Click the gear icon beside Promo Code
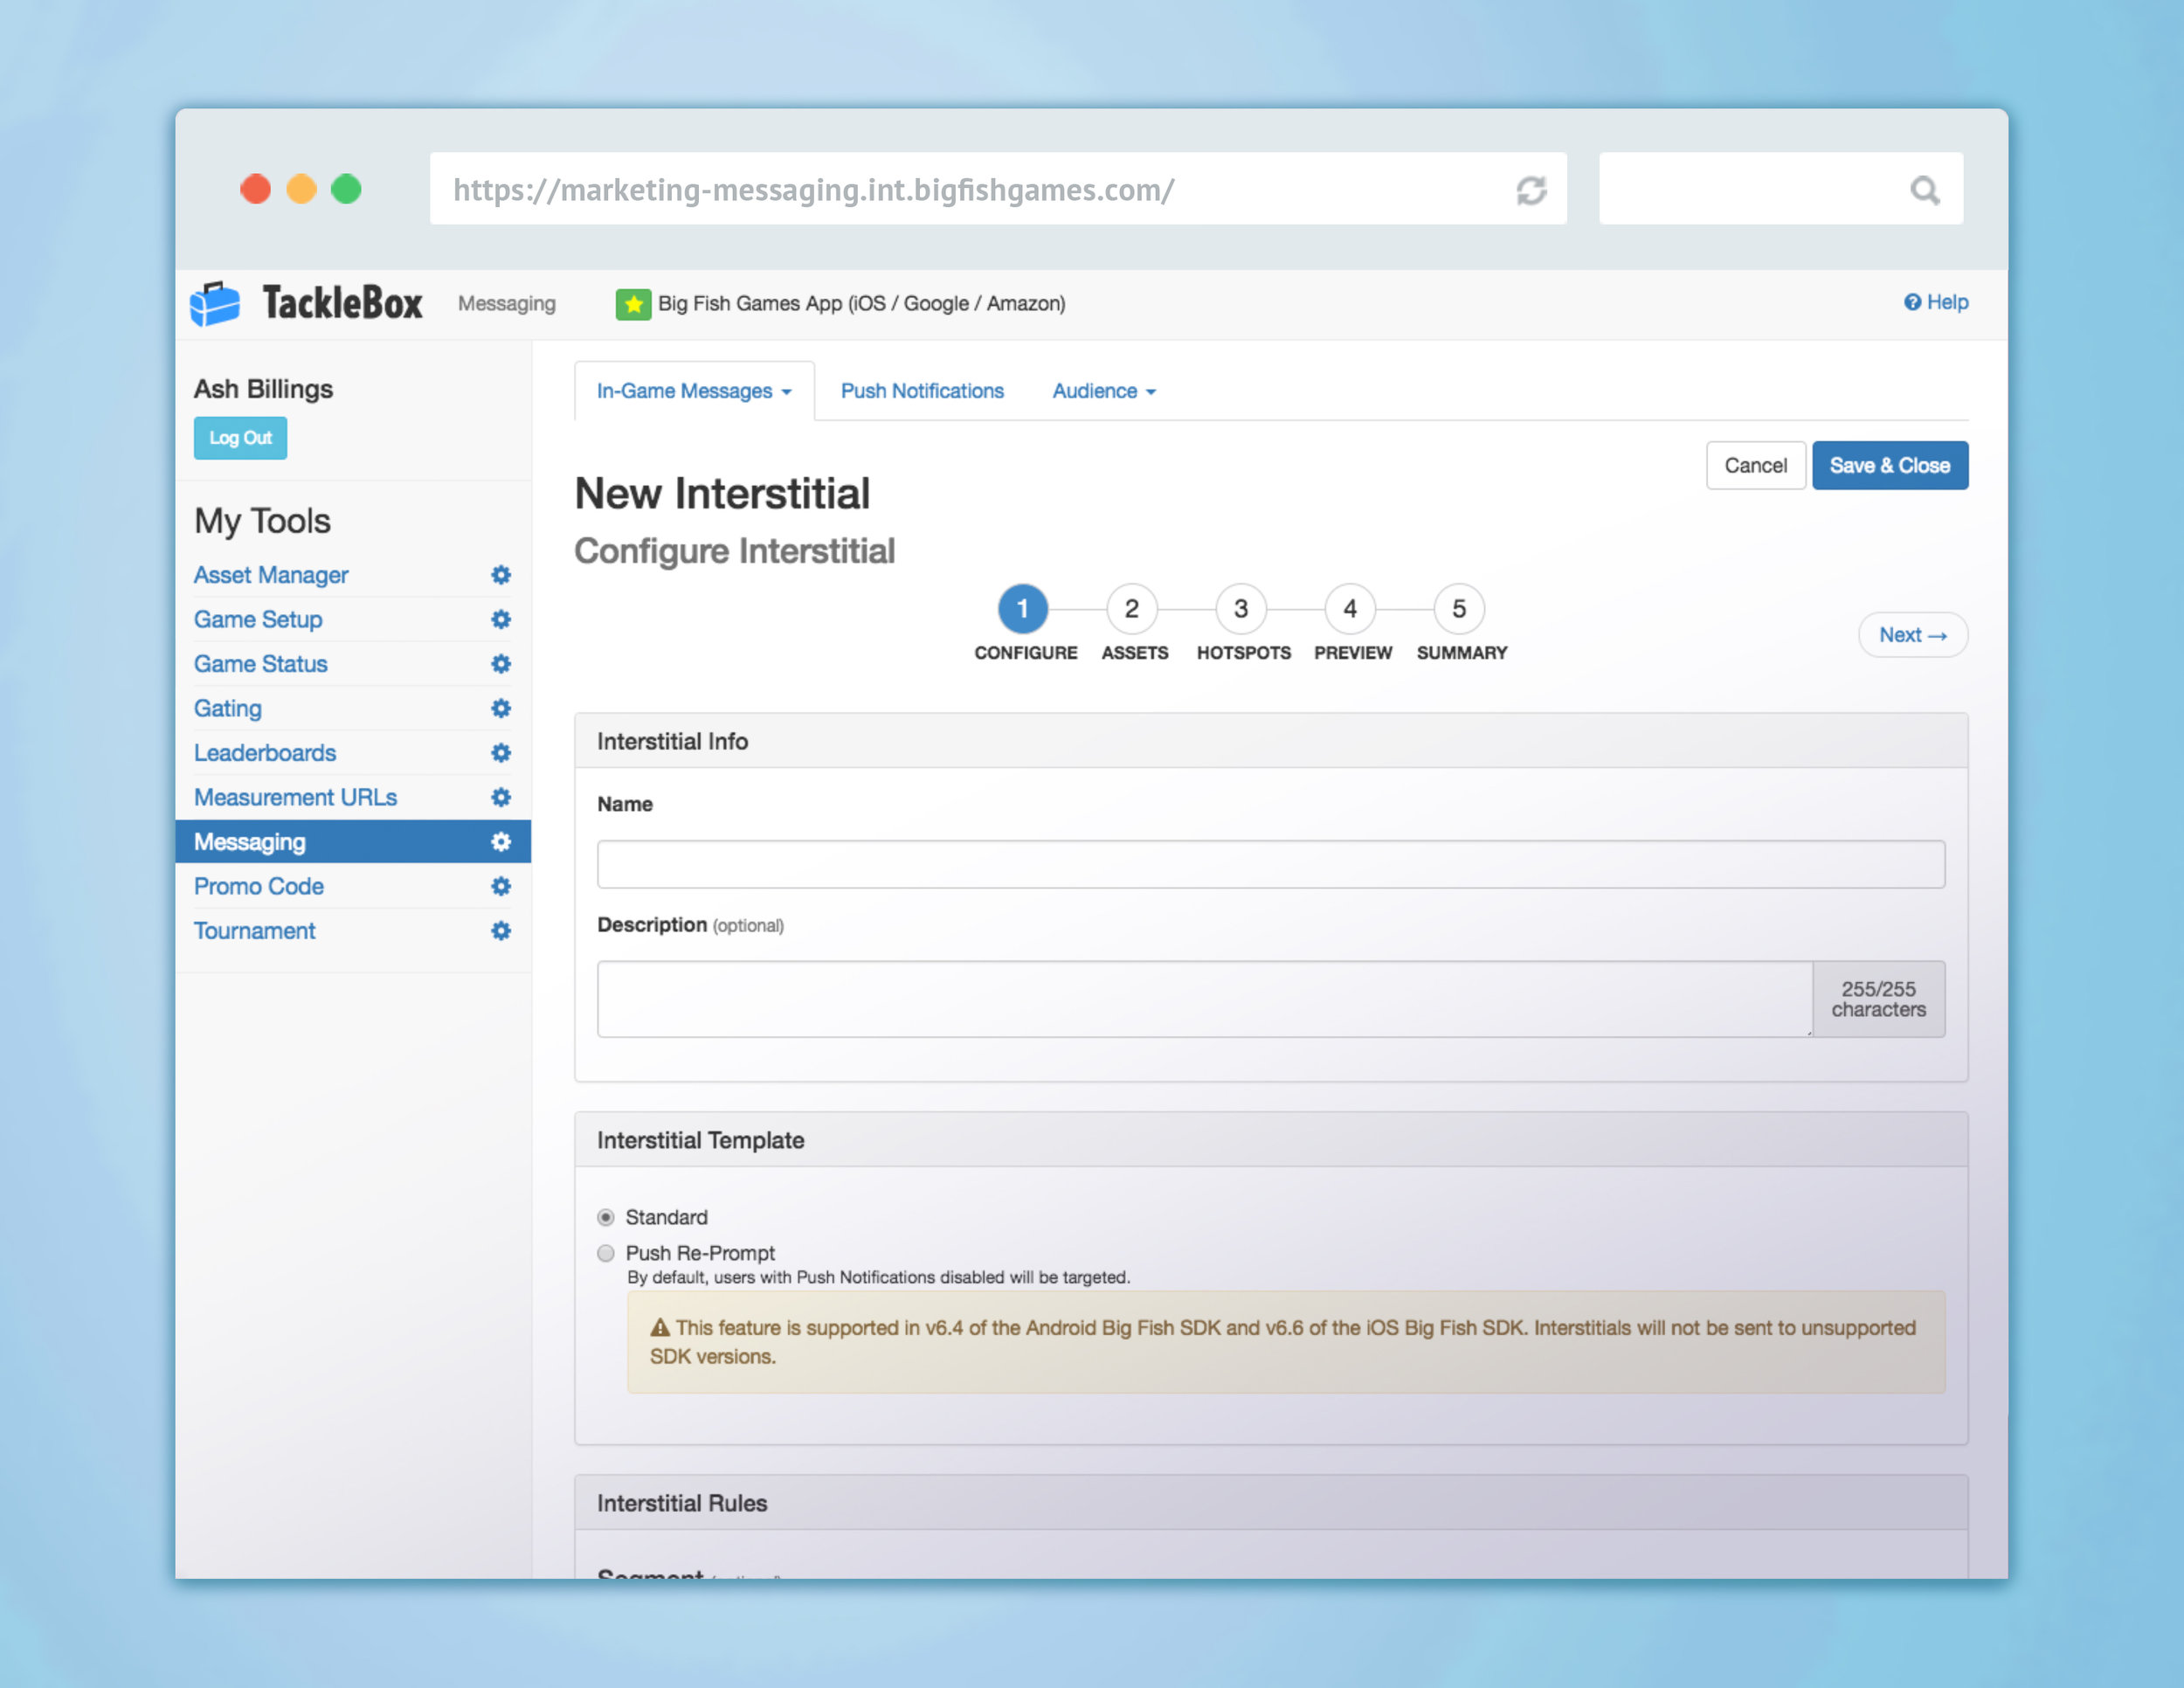 501,886
